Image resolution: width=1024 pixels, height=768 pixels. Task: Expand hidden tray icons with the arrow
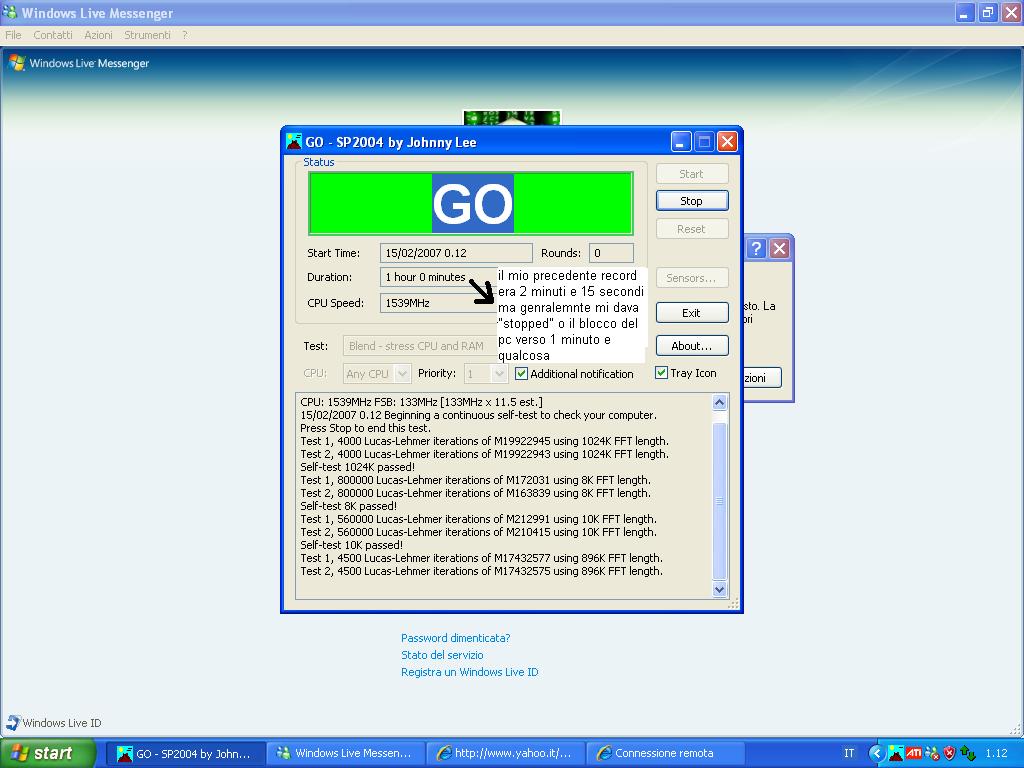(x=877, y=753)
